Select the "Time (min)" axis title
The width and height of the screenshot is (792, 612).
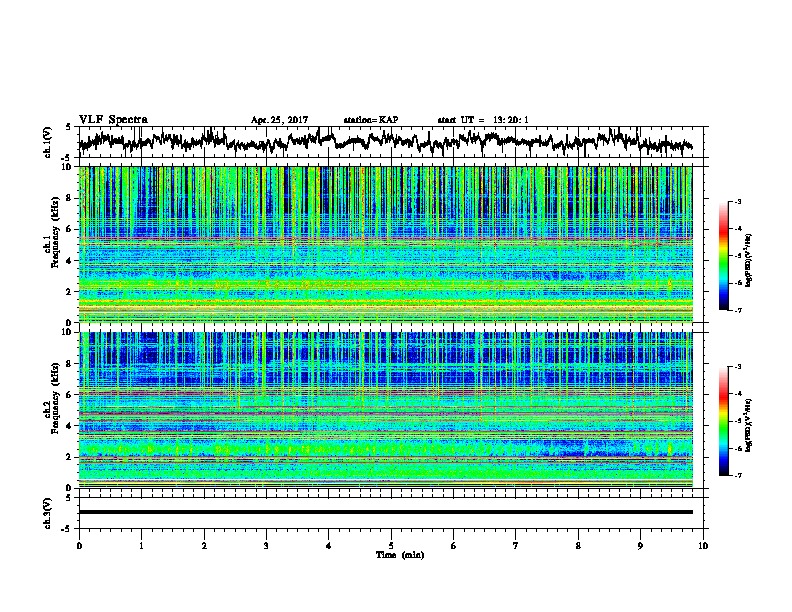[400, 555]
